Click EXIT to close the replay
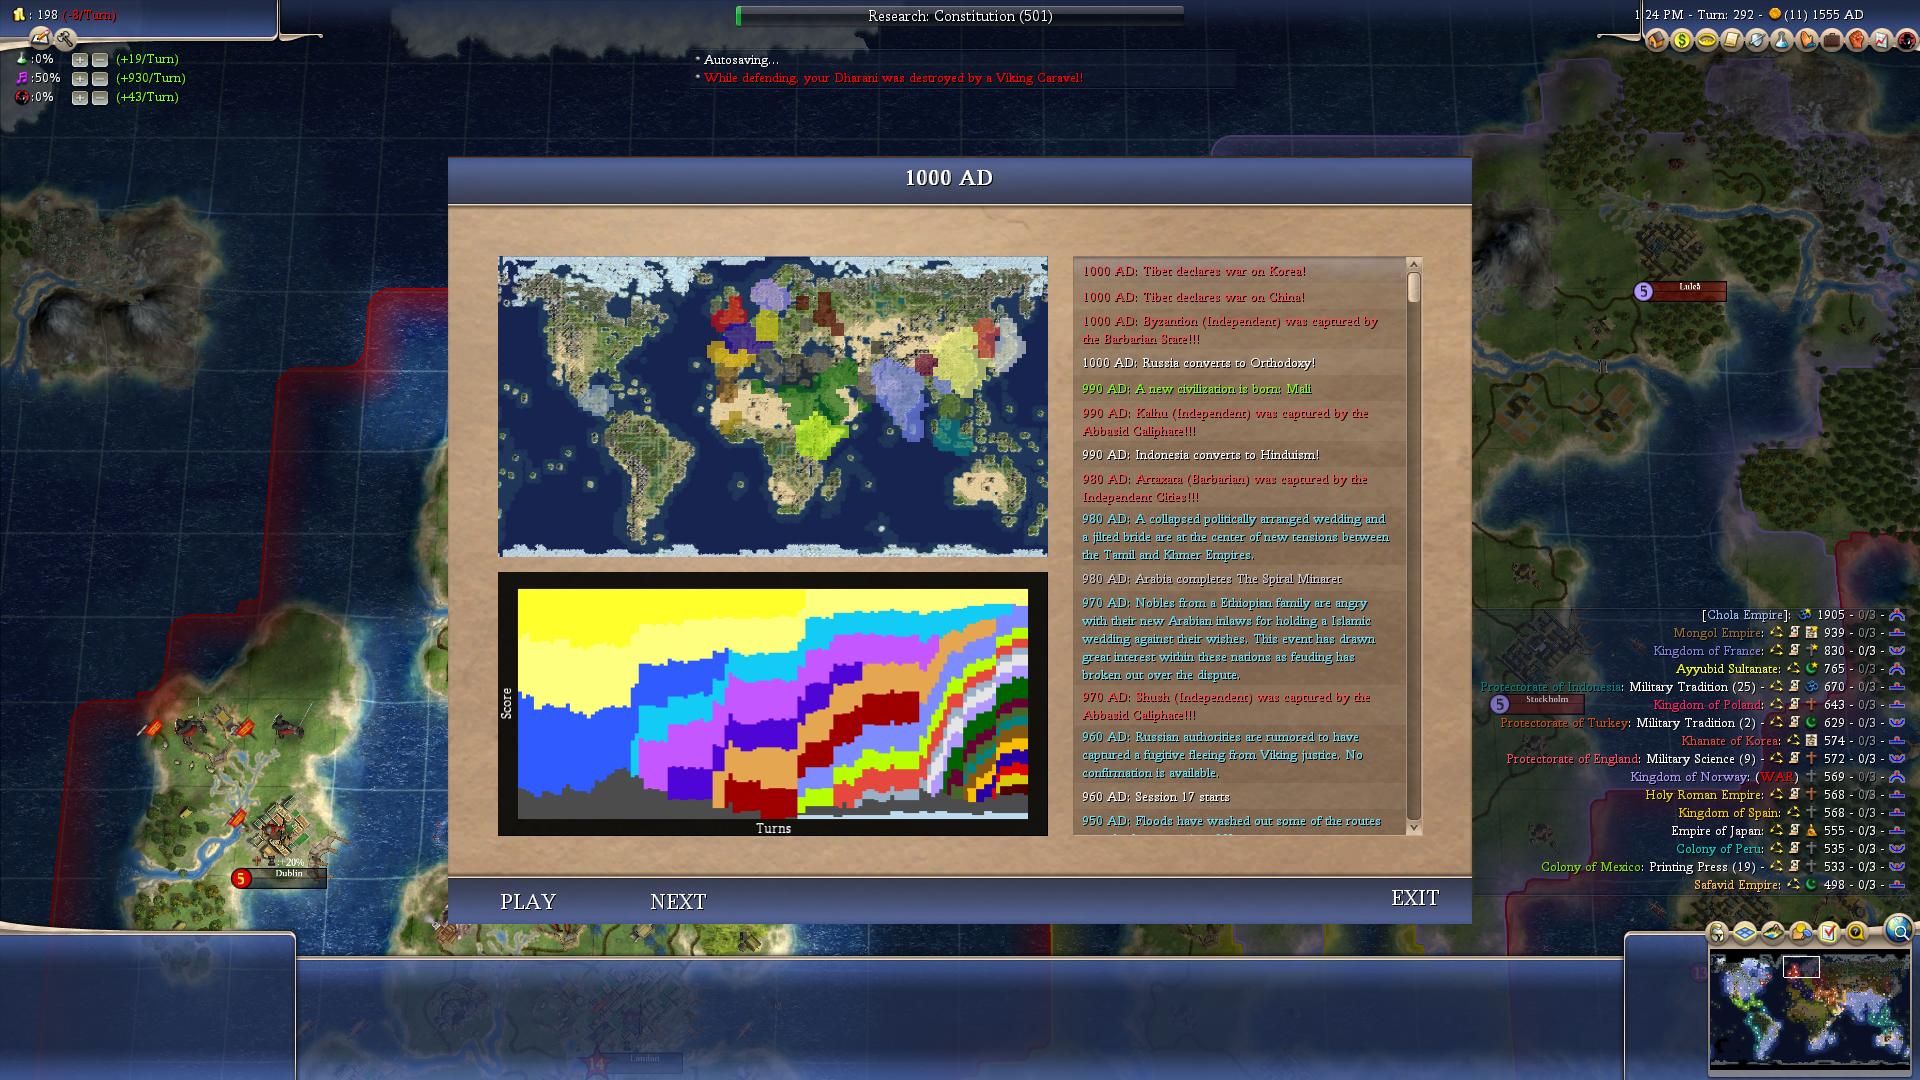Image resolution: width=1920 pixels, height=1080 pixels. click(1415, 898)
